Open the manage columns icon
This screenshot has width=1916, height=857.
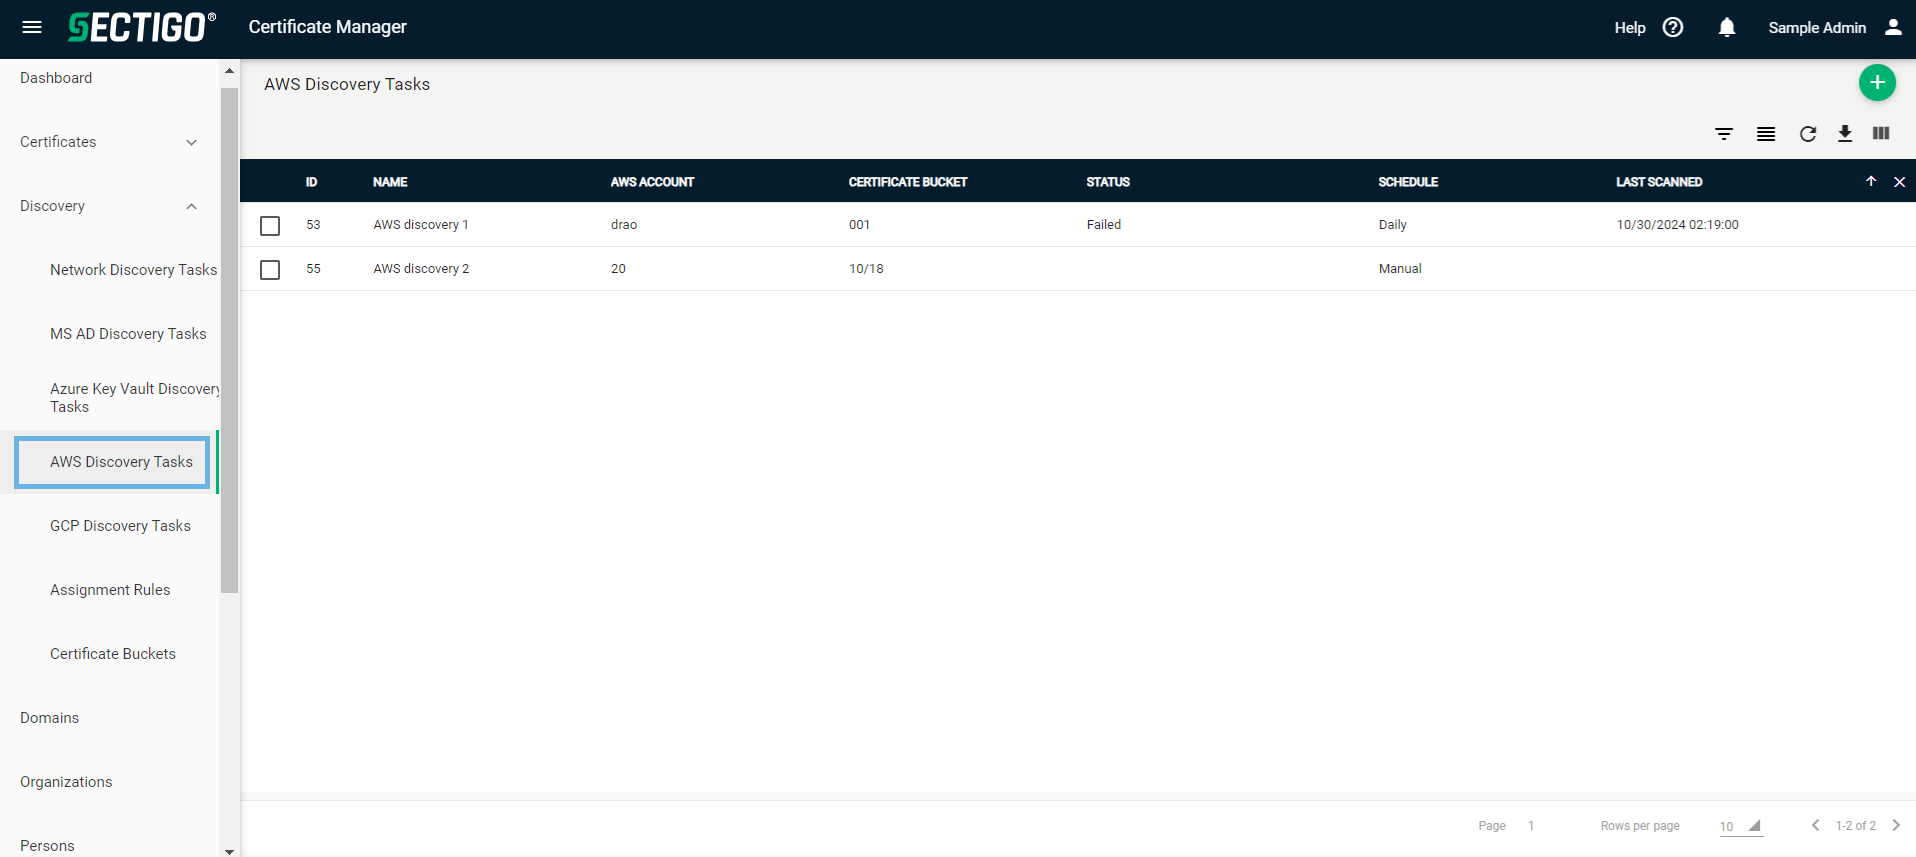pyautogui.click(x=1881, y=133)
